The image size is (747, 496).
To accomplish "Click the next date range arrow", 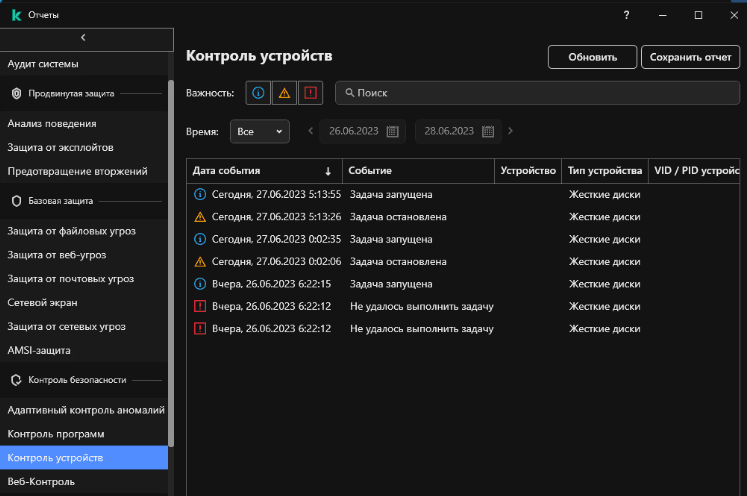I will click(x=510, y=131).
